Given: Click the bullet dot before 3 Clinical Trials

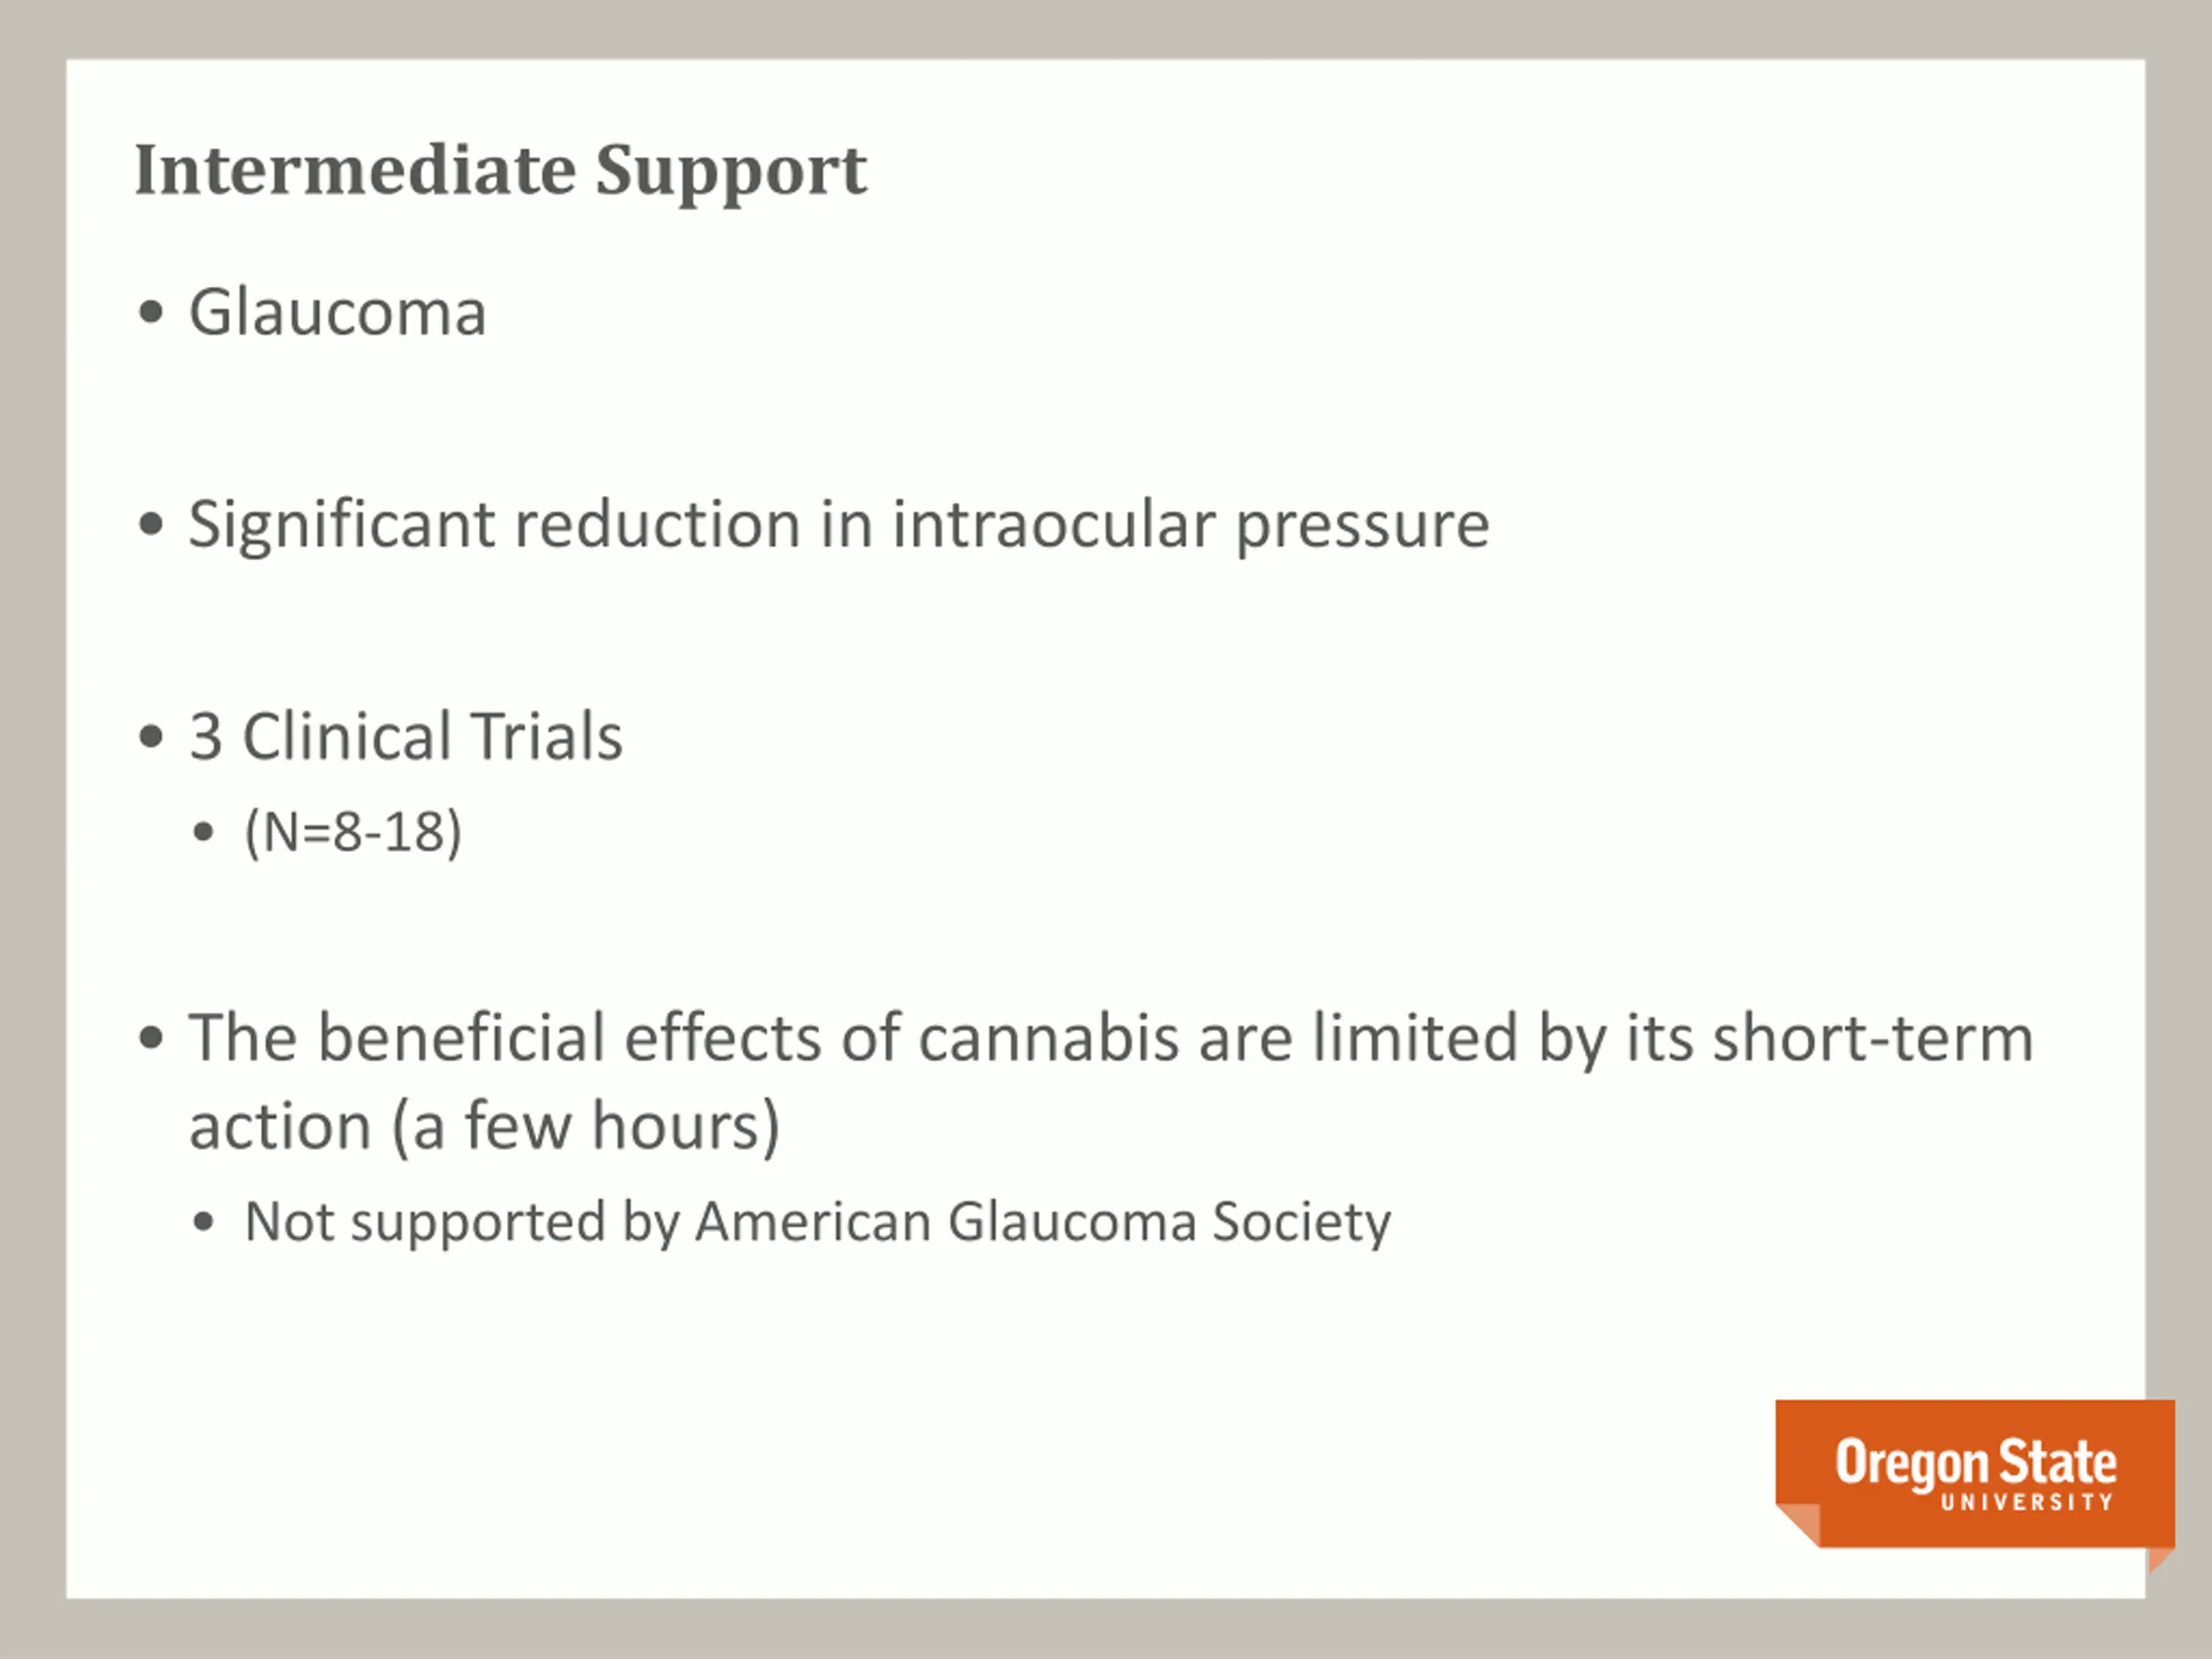Looking at the screenshot, I should 151,737.
